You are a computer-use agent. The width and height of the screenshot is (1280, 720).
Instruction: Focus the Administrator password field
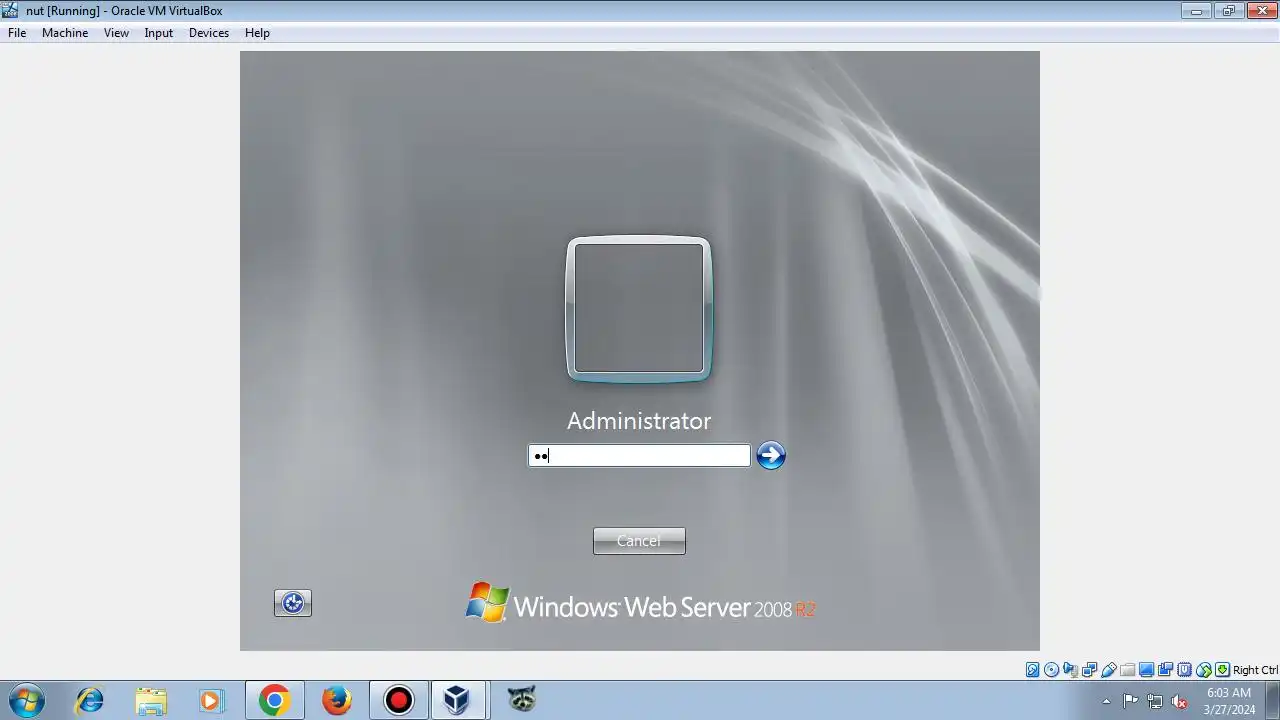[x=639, y=456]
